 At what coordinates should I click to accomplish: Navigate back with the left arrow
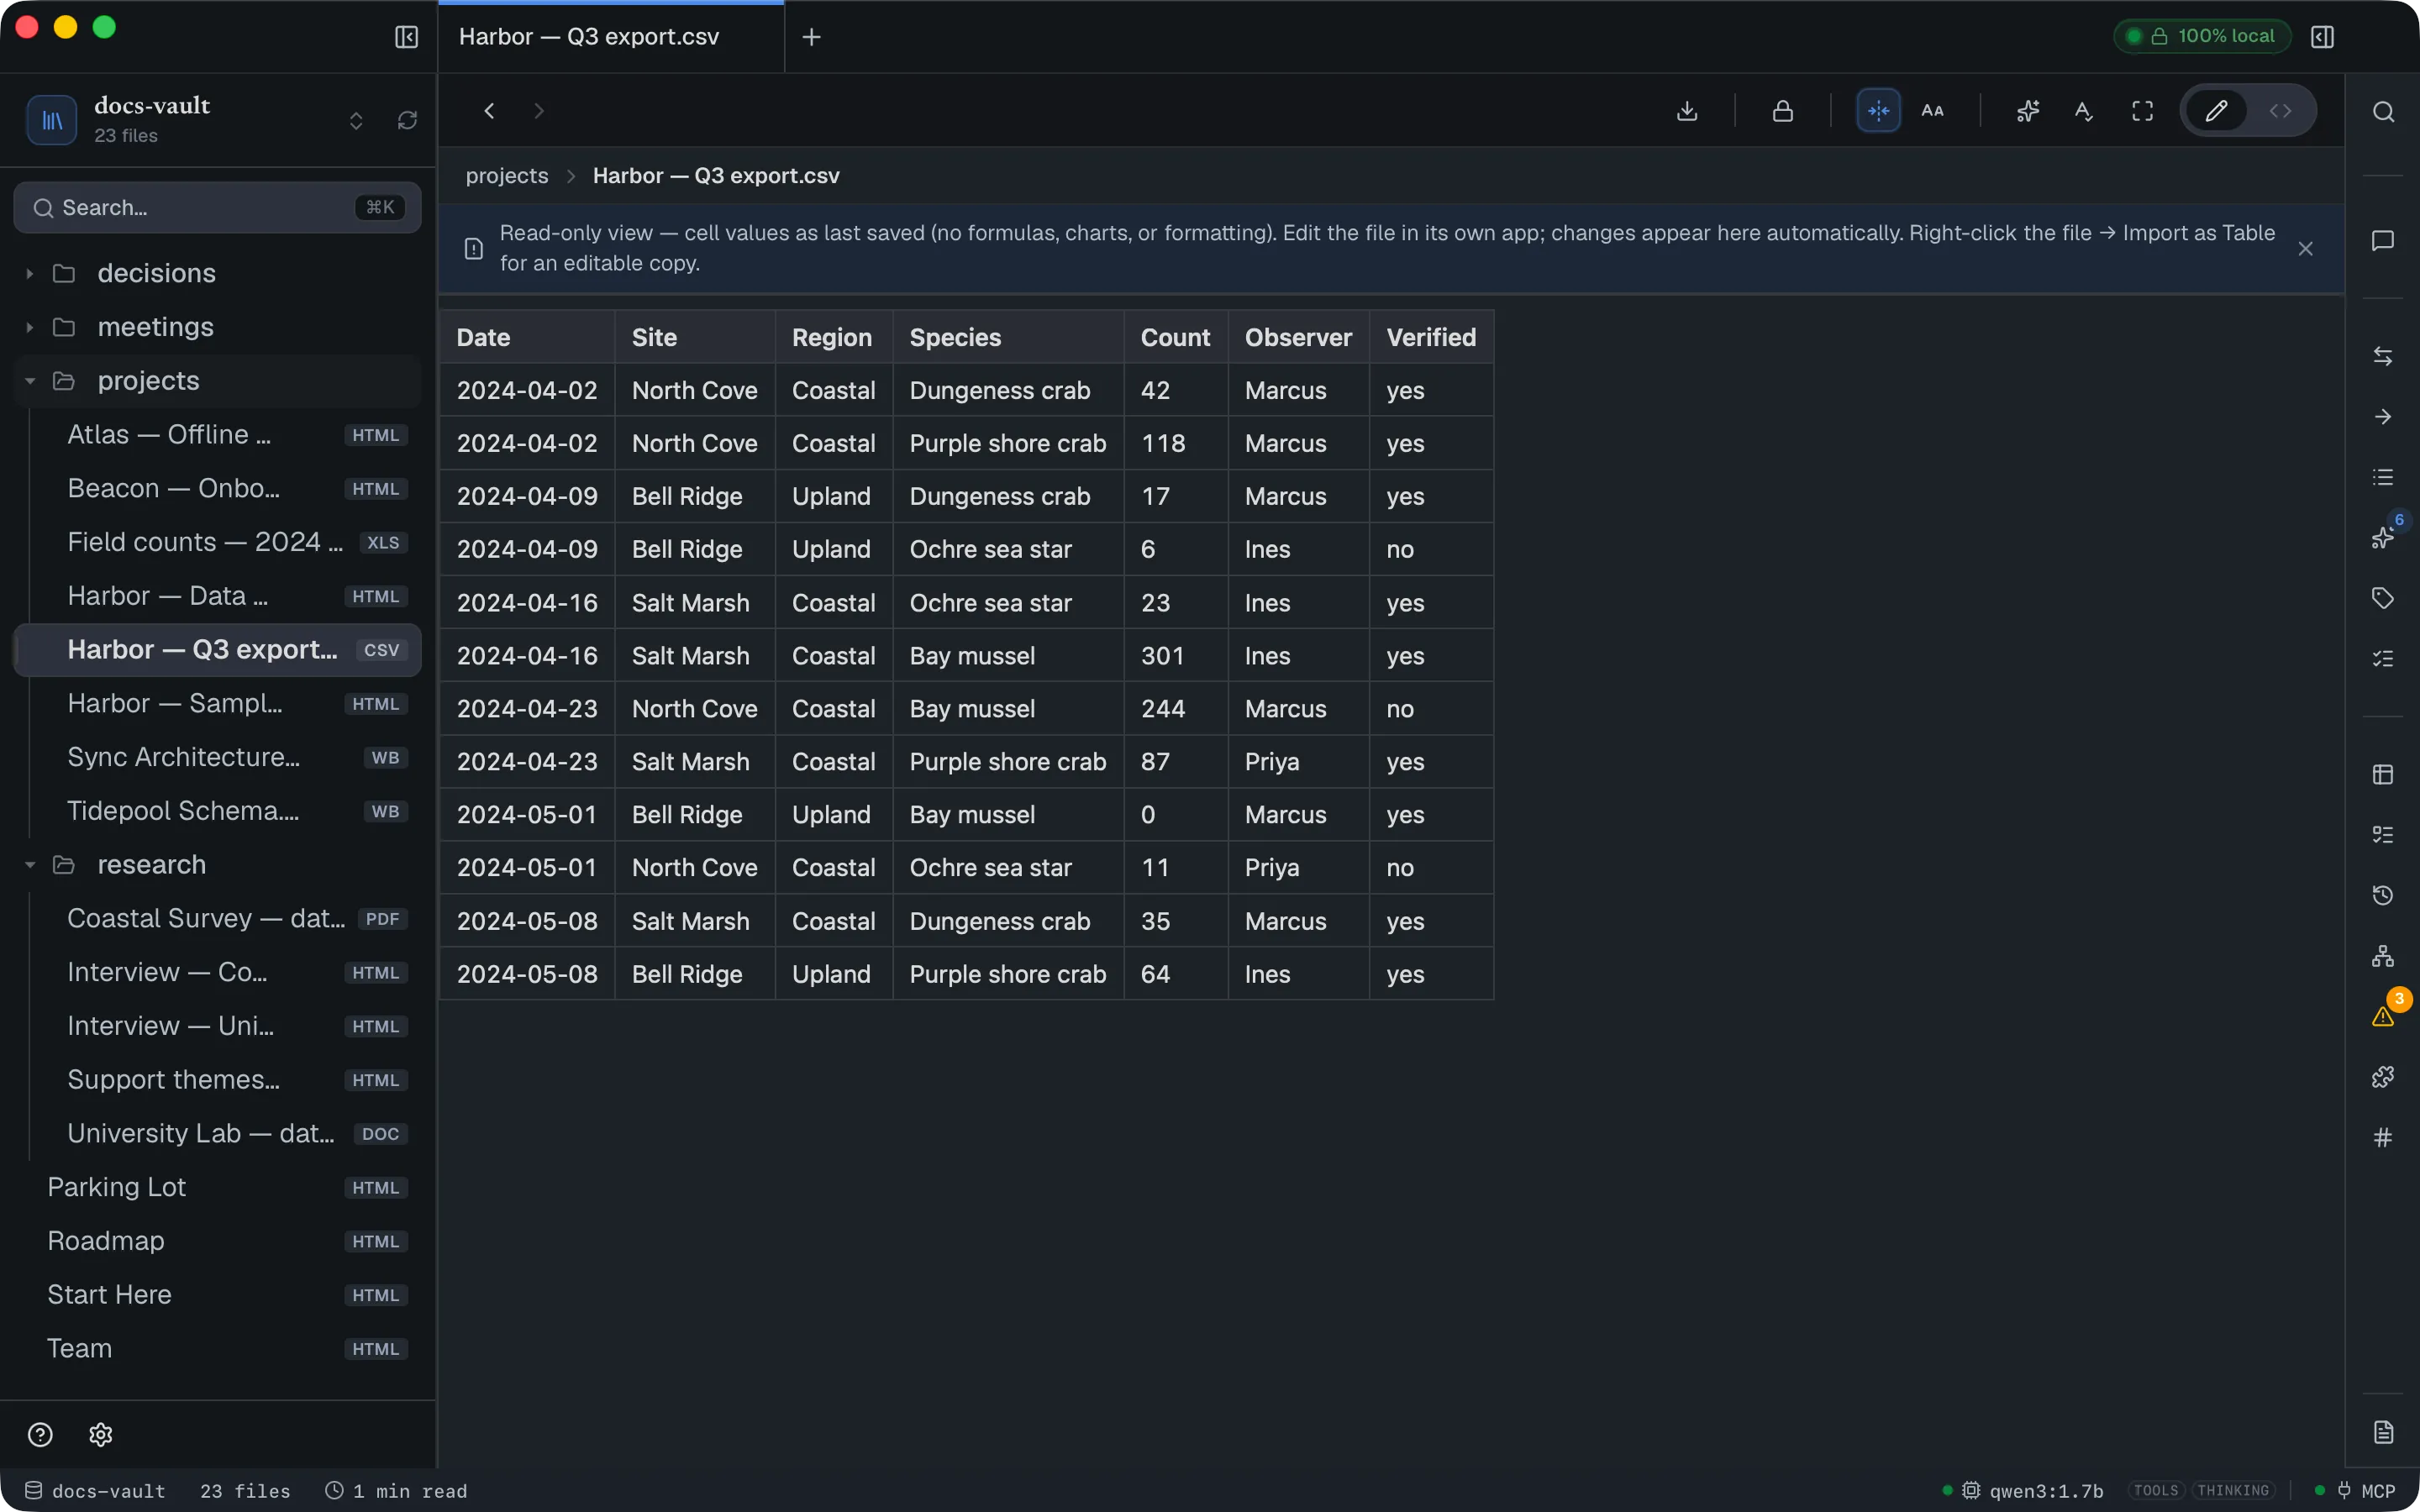click(x=489, y=111)
